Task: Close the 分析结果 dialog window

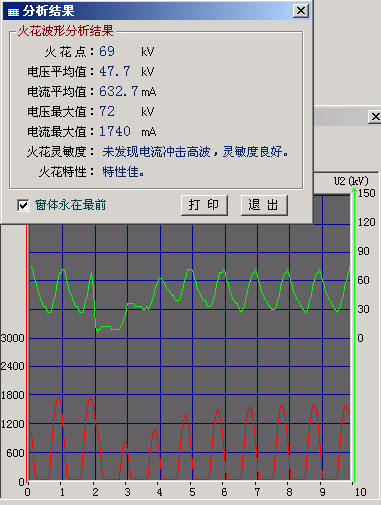Action: 301,11
